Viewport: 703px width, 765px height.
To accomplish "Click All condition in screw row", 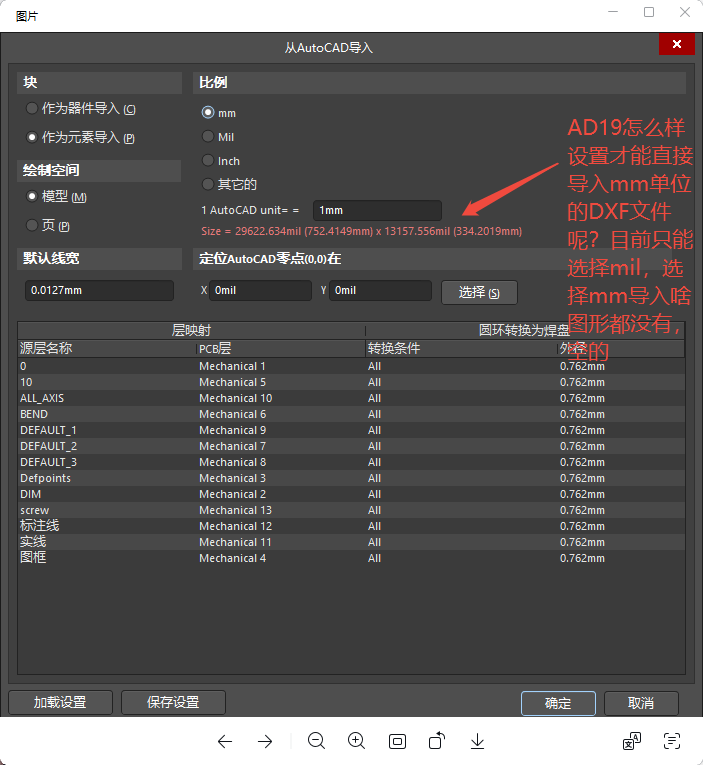I will coord(374,510).
